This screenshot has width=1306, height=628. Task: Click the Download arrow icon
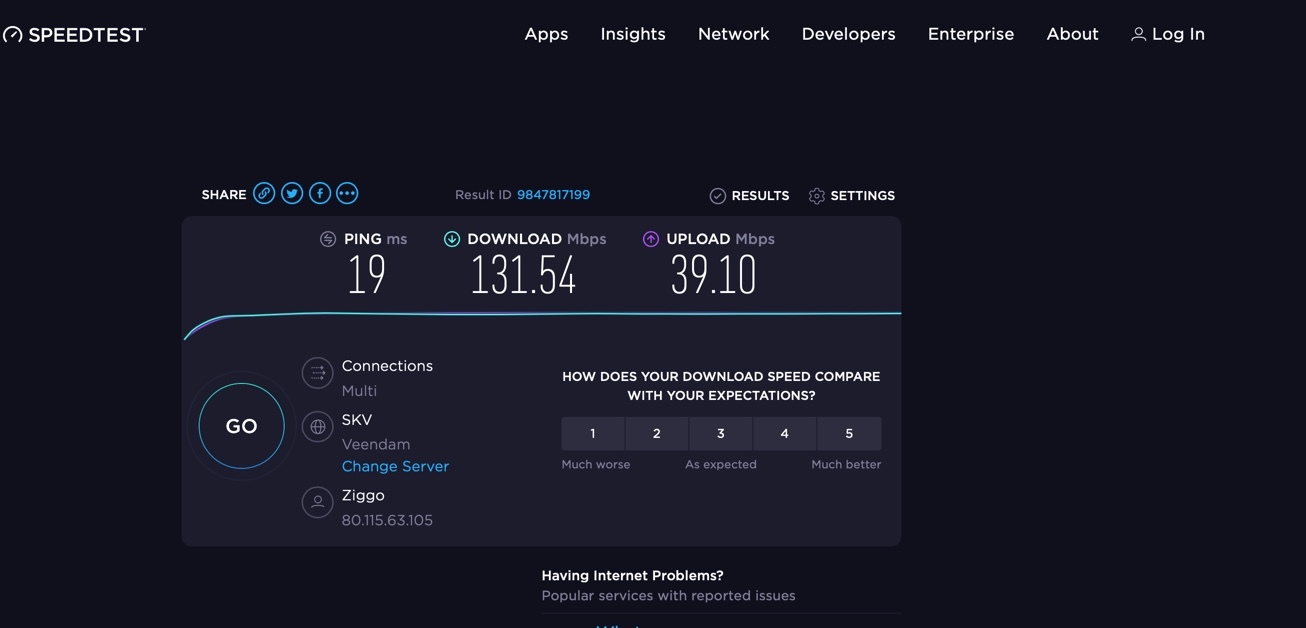tap(452, 239)
